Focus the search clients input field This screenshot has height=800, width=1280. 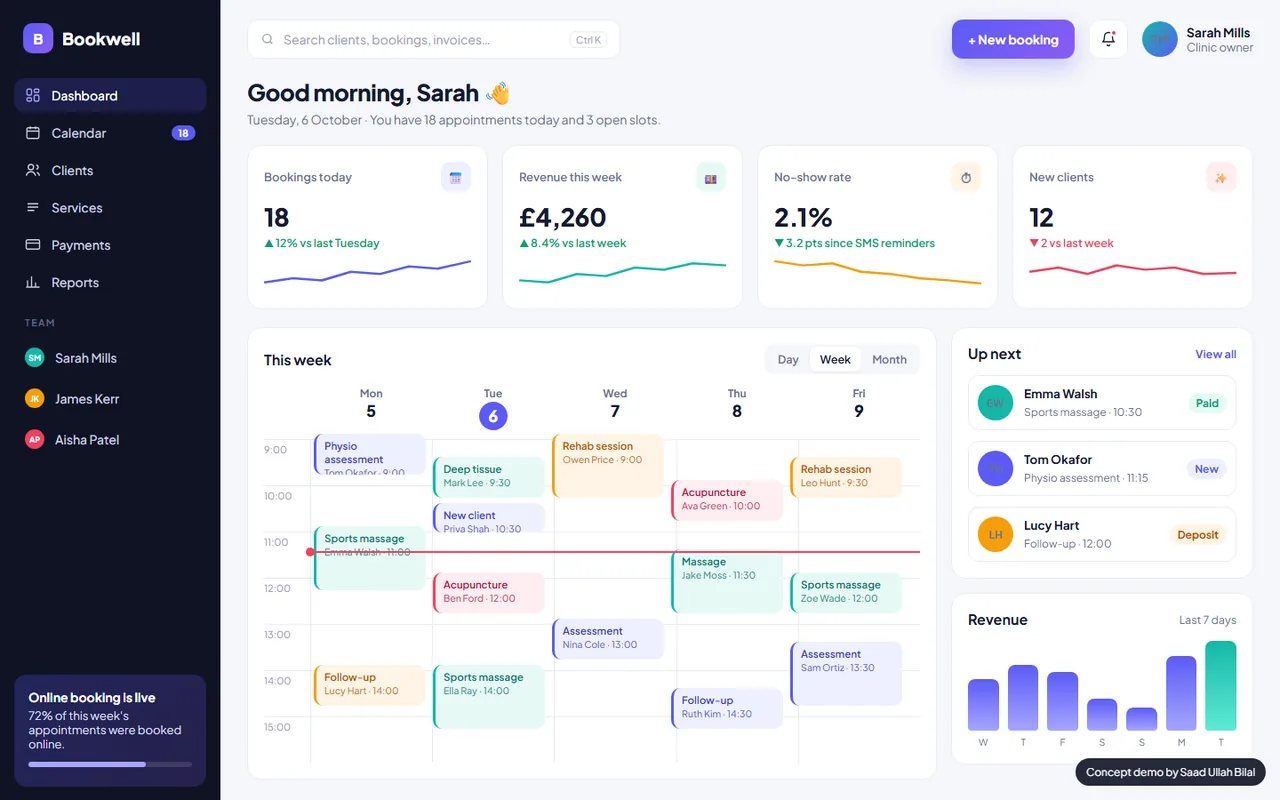(433, 39)
